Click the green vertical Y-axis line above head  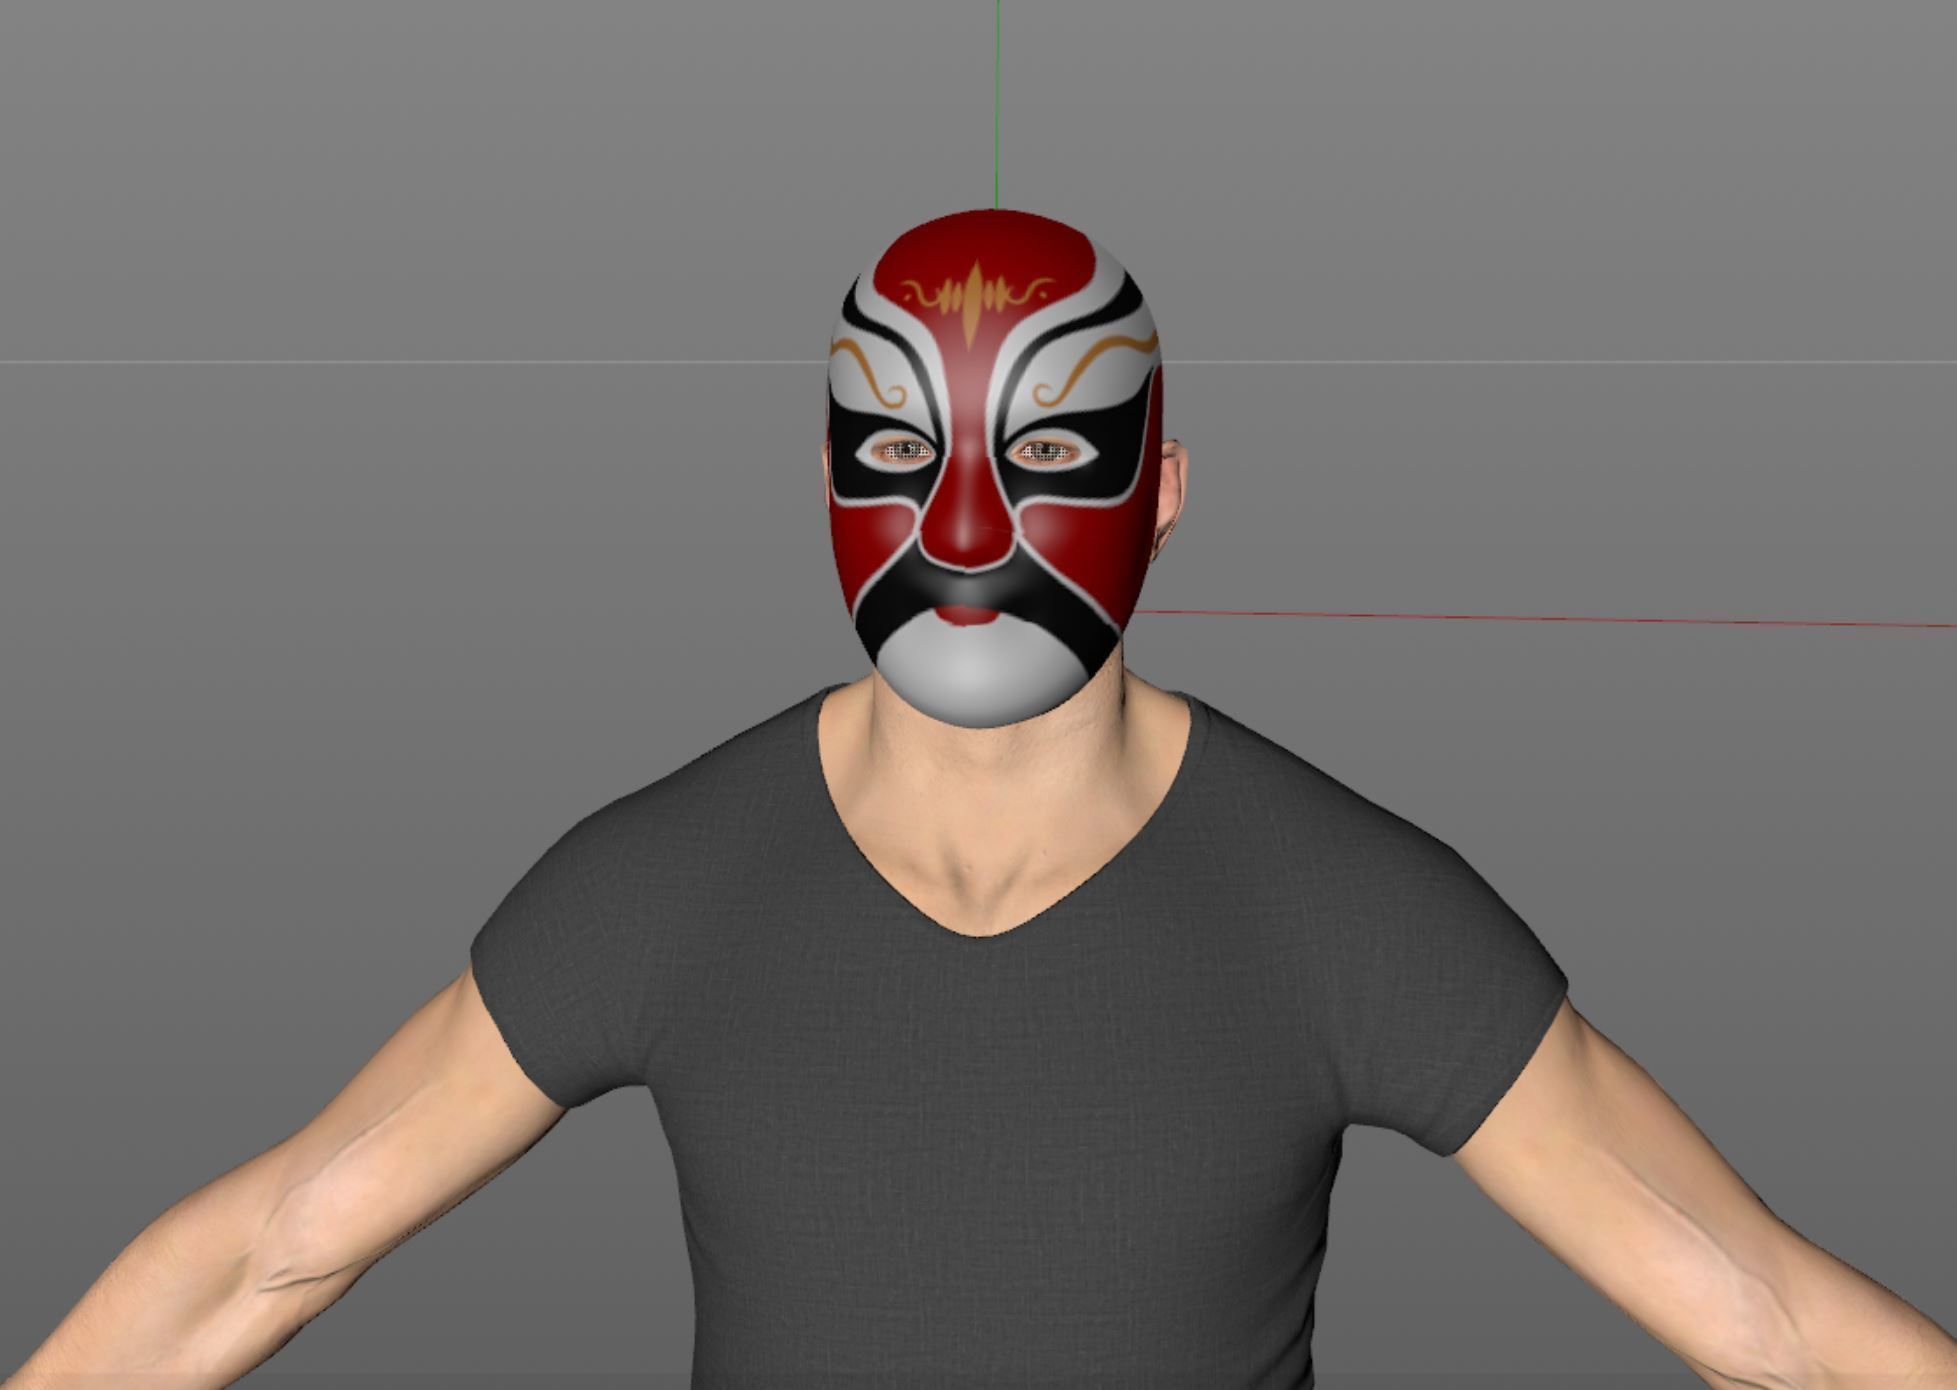click(996, 100)
